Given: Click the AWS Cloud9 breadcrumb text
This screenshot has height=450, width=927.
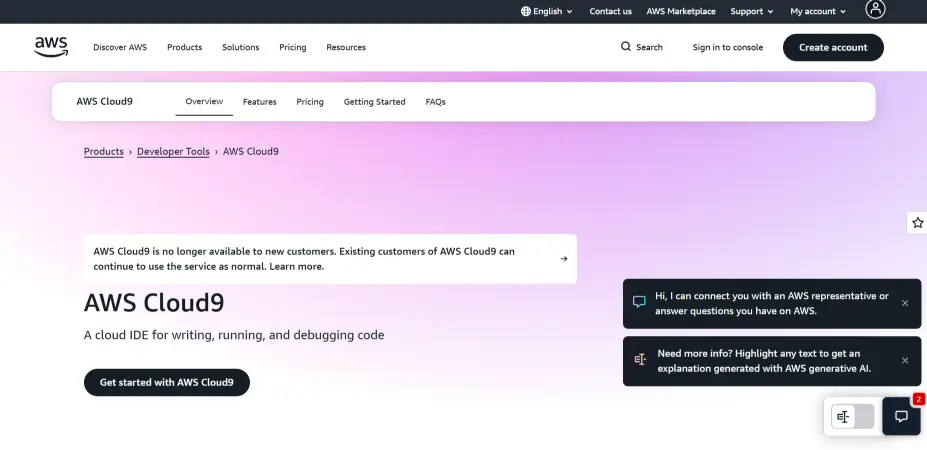Looking at the screenshot, I should pyautogui.click(x=251, y=151).
